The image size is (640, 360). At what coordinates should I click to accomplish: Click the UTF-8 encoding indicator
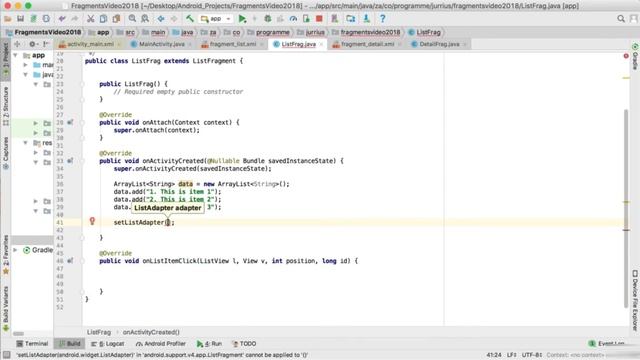(x=531, y=355)
